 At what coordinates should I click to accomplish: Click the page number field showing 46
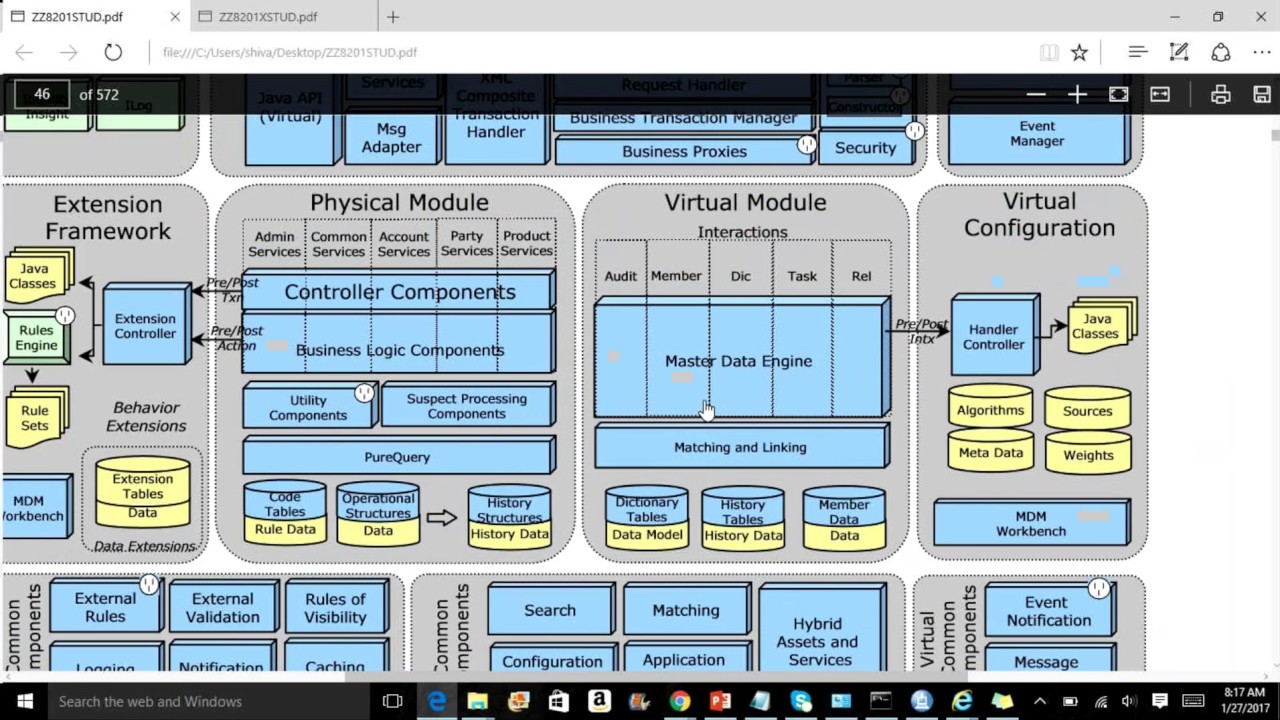coord(41,94)
